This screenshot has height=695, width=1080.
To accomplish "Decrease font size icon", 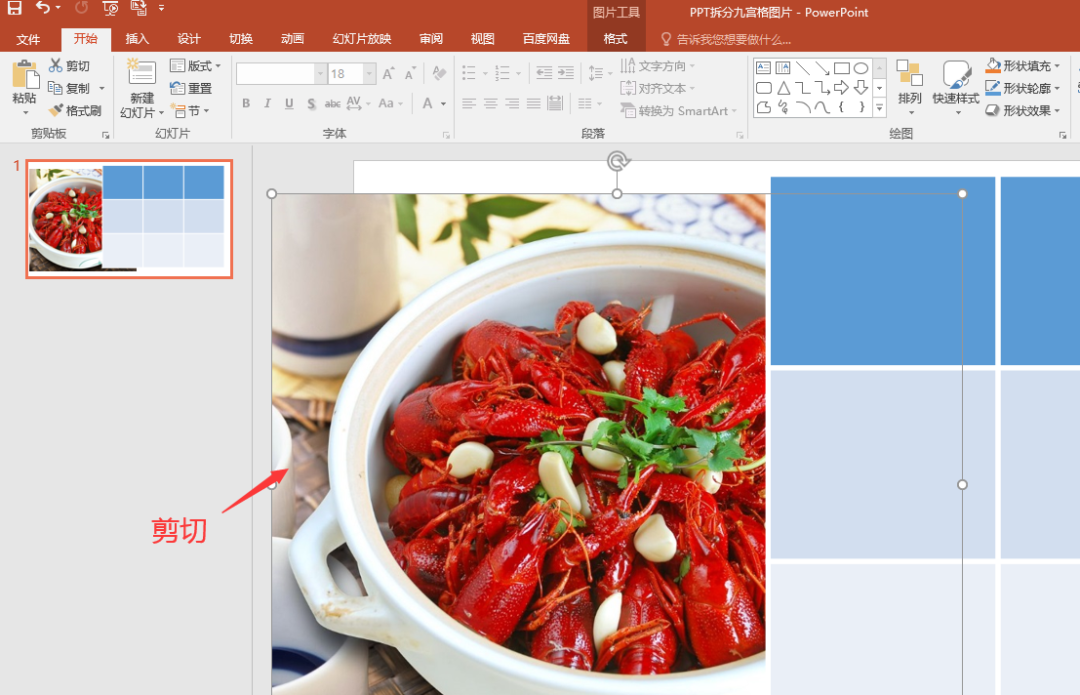I will 411,74.
